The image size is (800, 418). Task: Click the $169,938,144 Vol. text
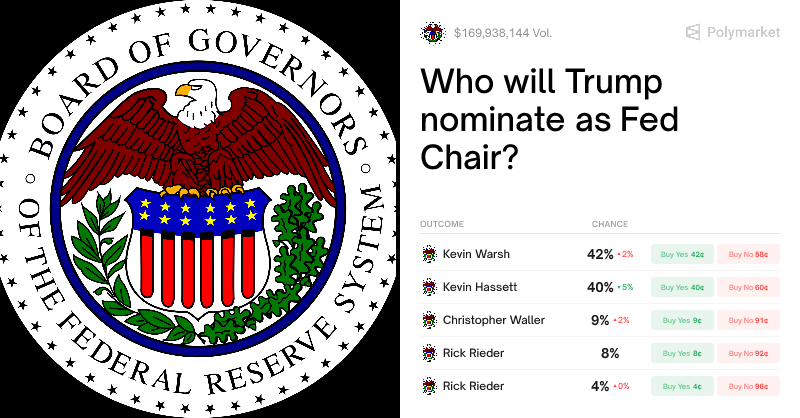pyautogui.click(x=502, y=32)
